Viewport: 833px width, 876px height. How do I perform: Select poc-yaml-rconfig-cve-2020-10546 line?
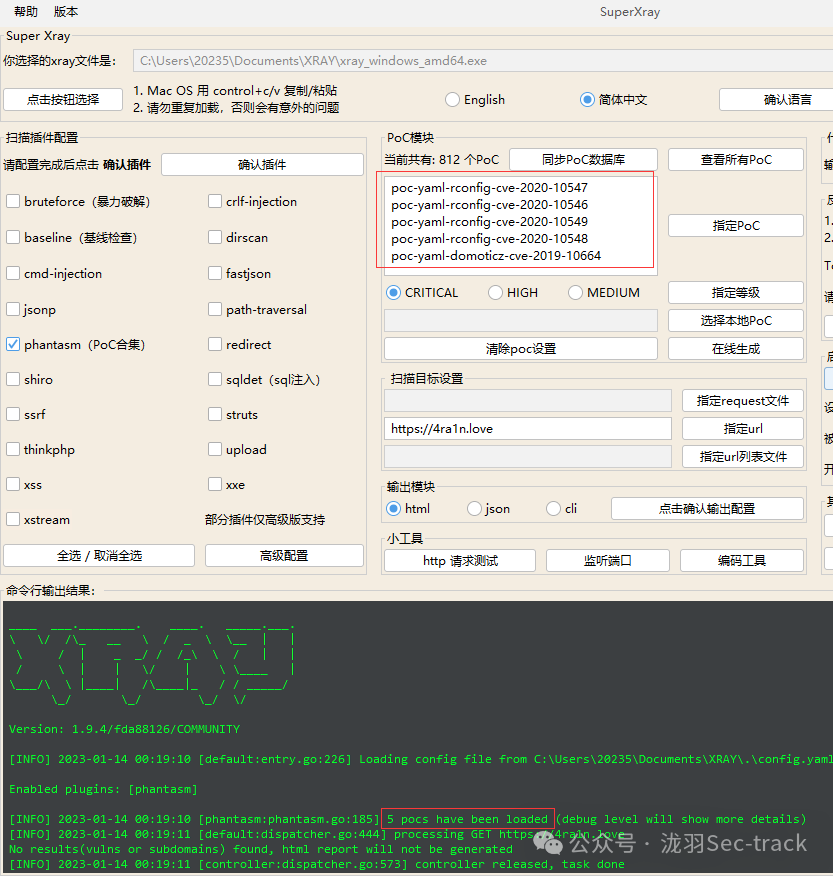coord(489,204)
